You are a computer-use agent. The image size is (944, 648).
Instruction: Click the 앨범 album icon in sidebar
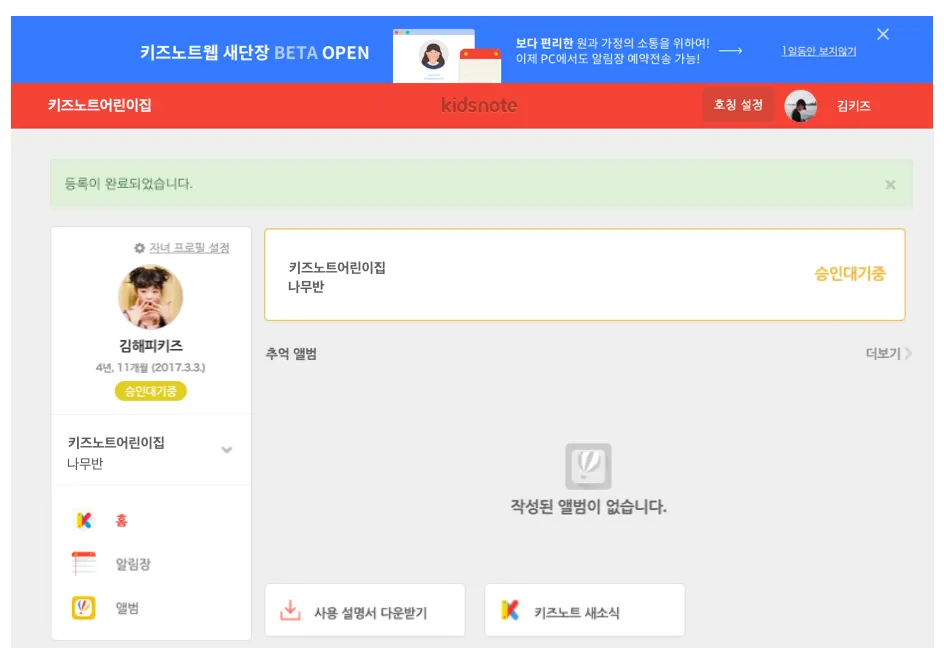(84, 608)
